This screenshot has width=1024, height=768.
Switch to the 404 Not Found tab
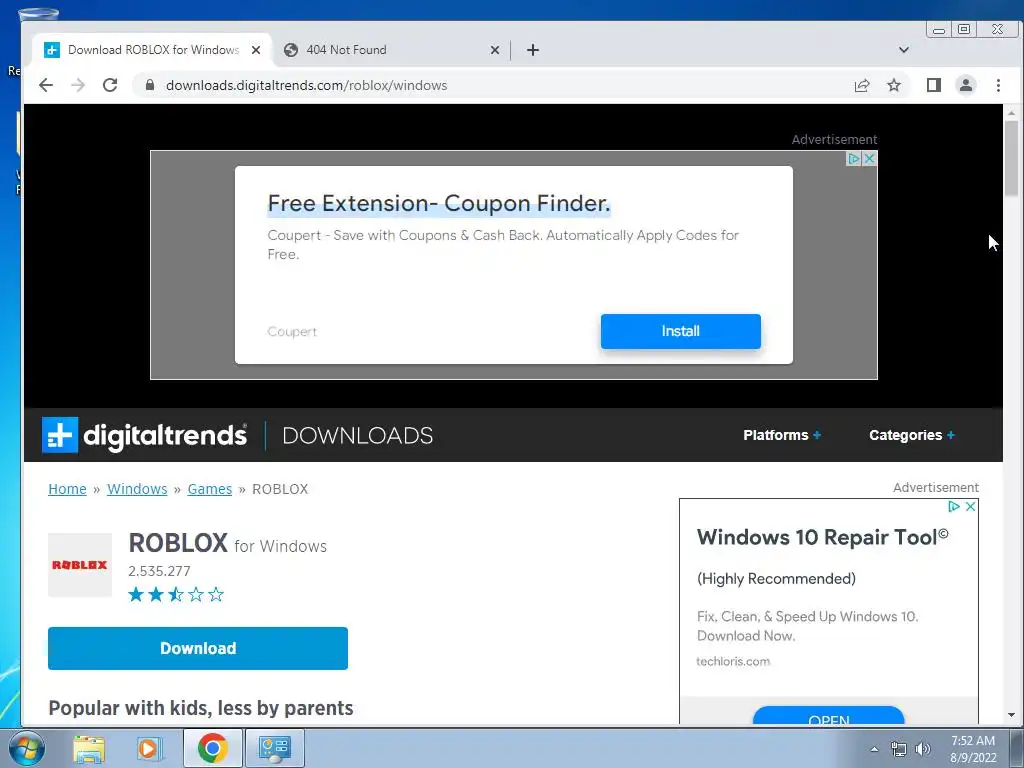pyautogui.click(x=391, y=50)
